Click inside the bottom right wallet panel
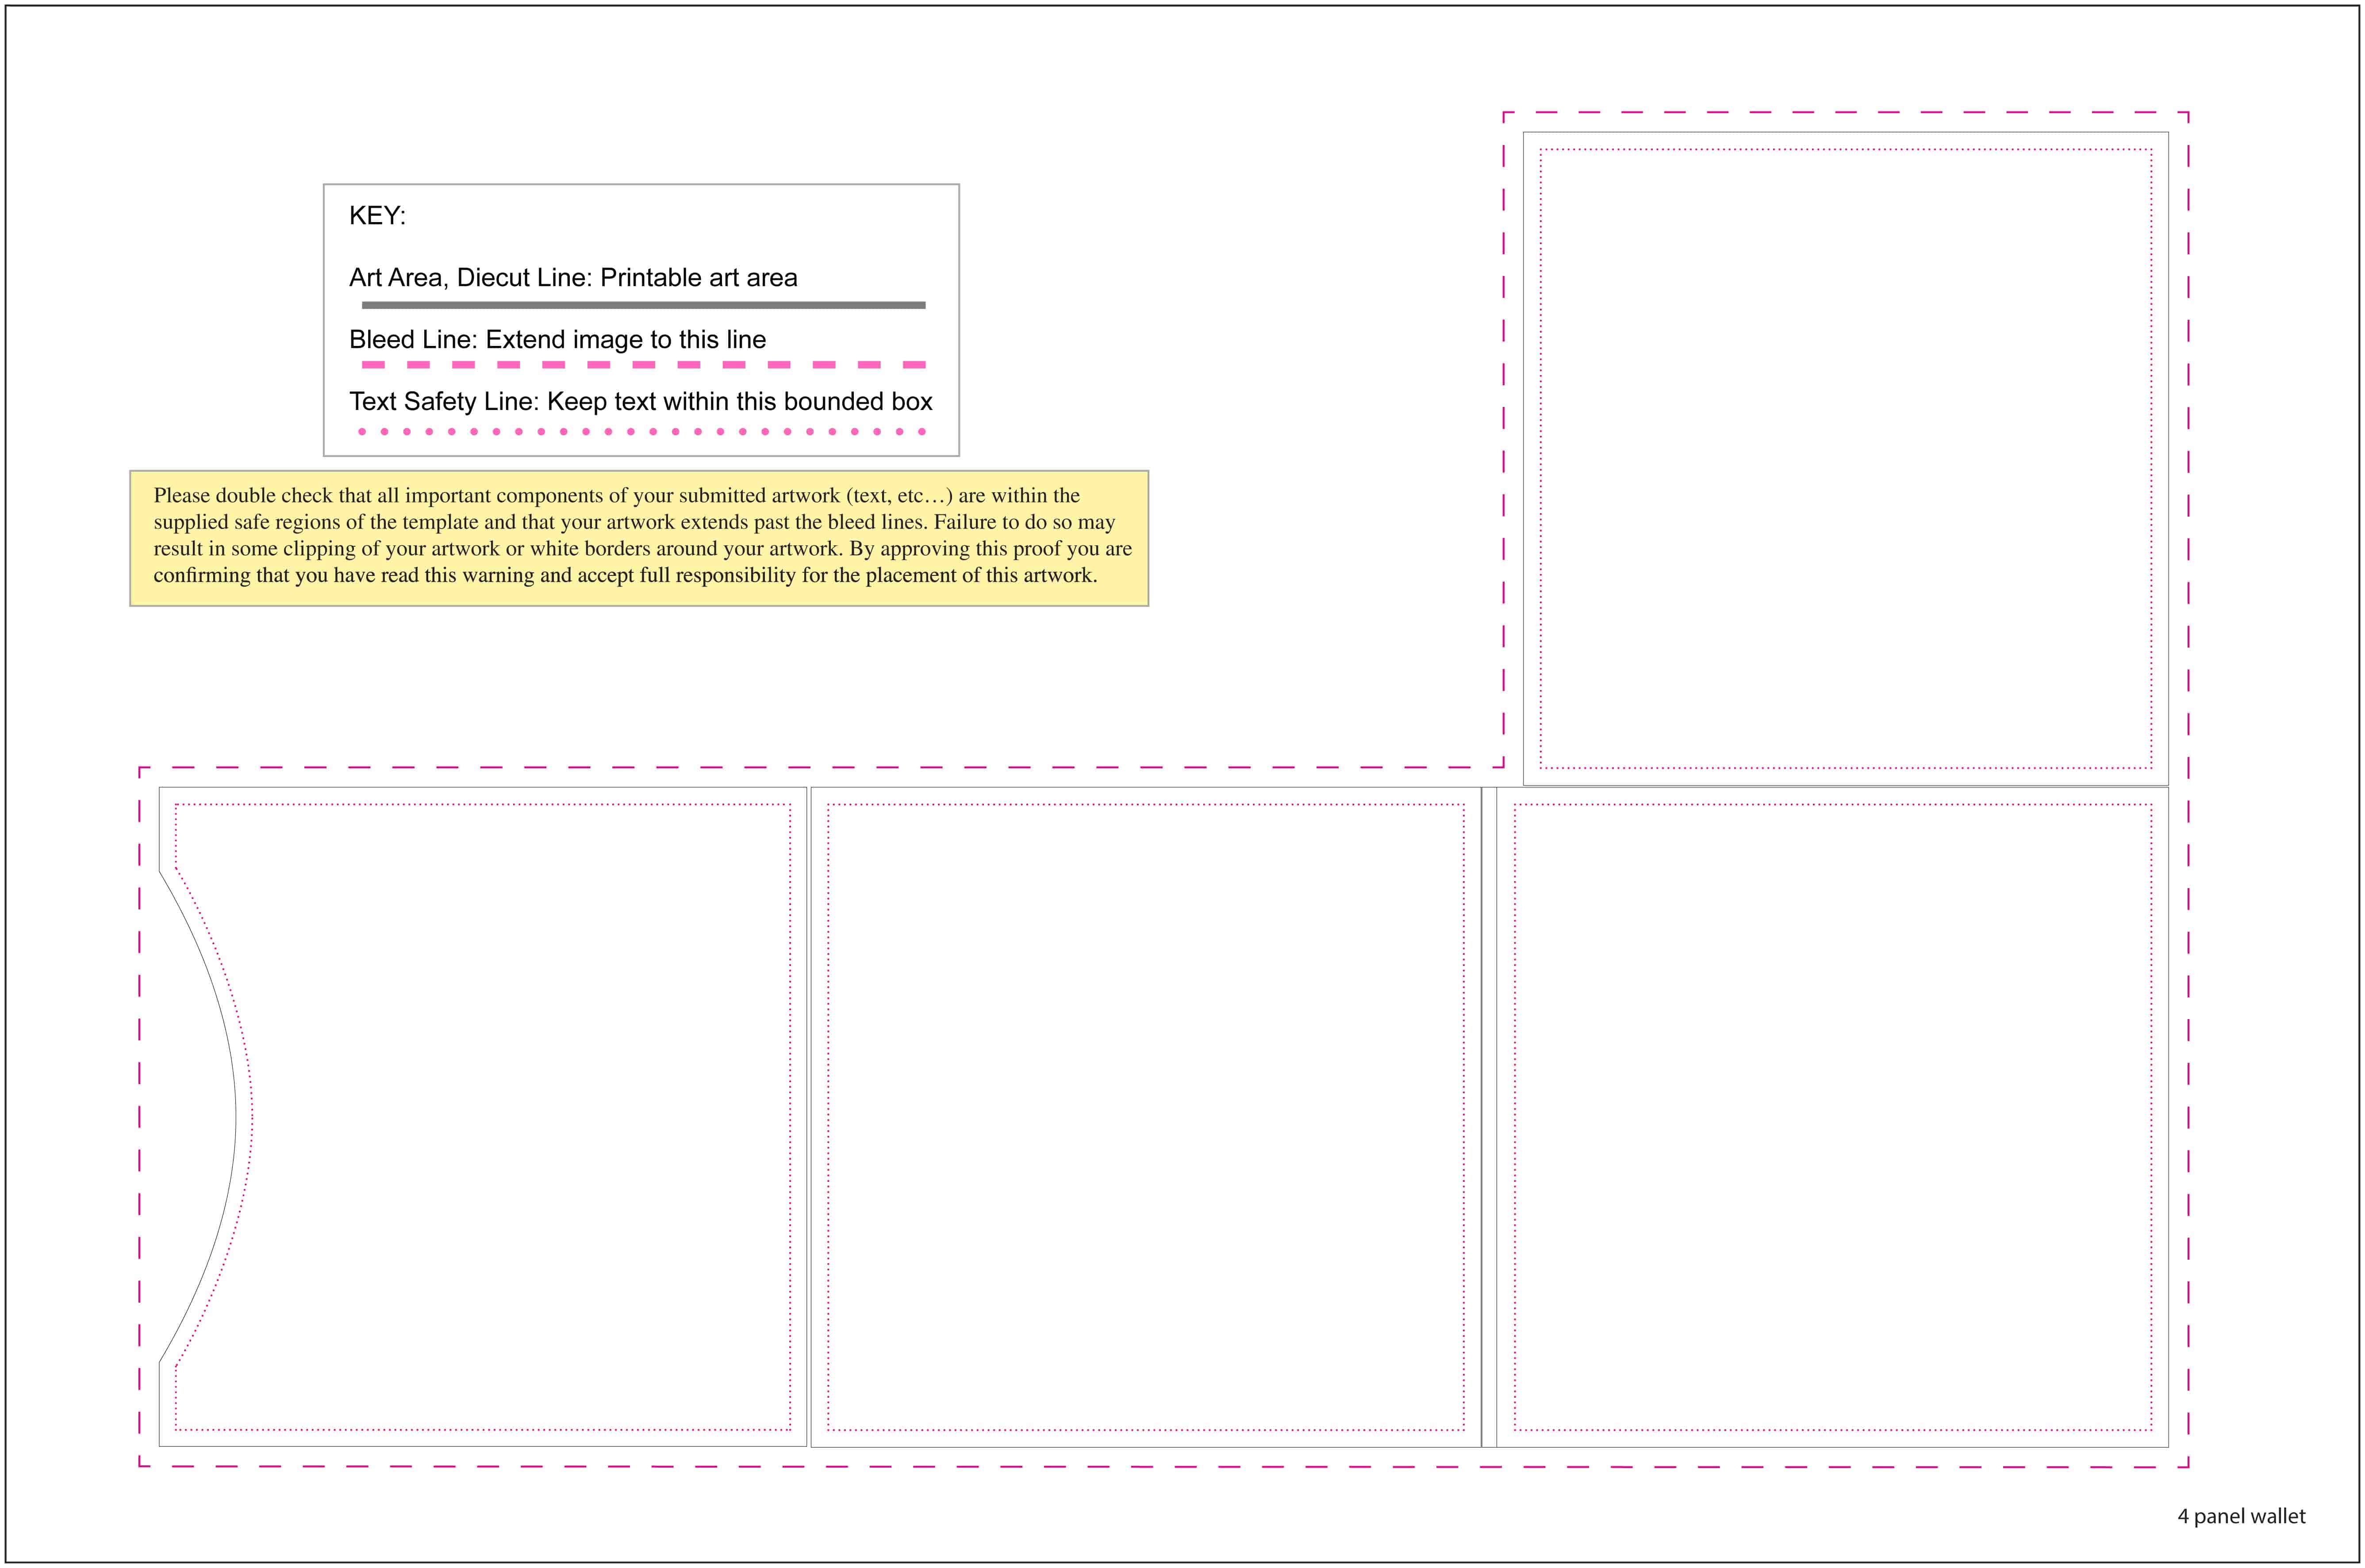 [1832, 1117]
